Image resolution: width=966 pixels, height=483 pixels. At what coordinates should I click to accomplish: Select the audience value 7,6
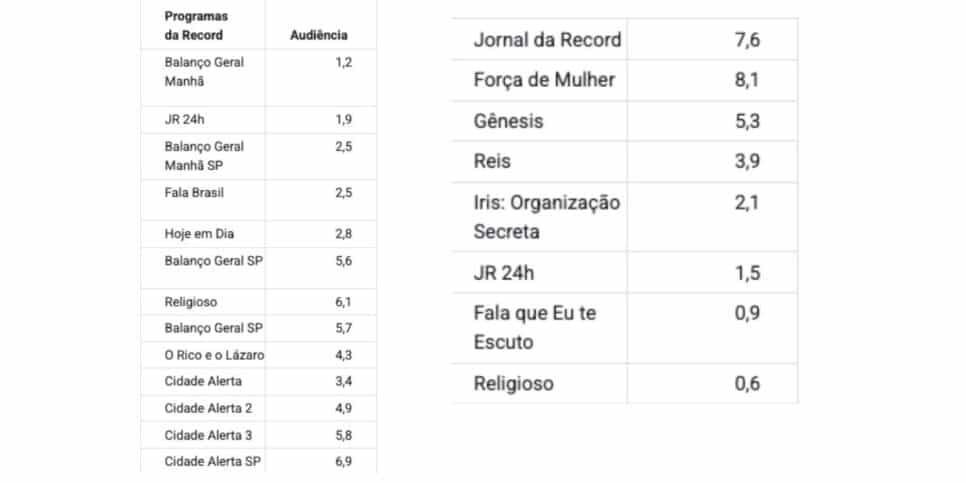[746, 40]
